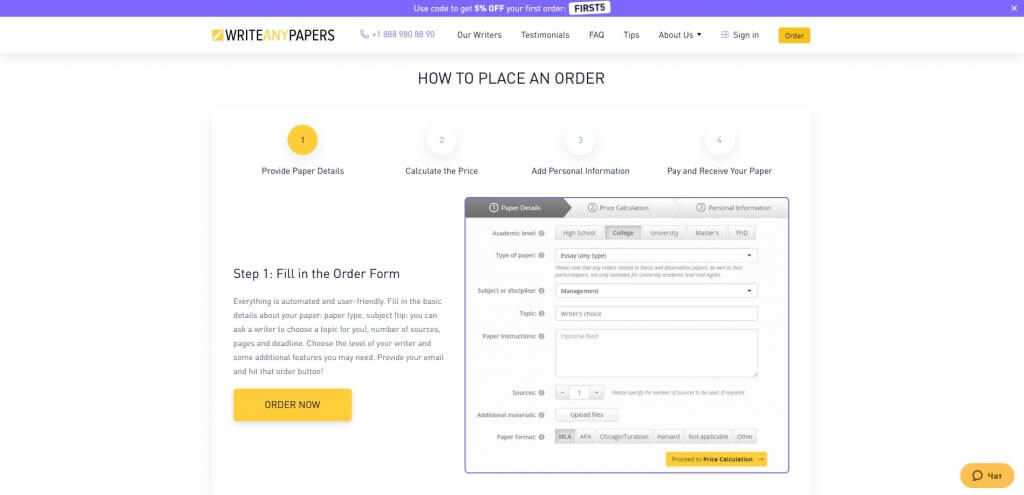
Task: Click the Sign in link
Action: click(746, 35)
